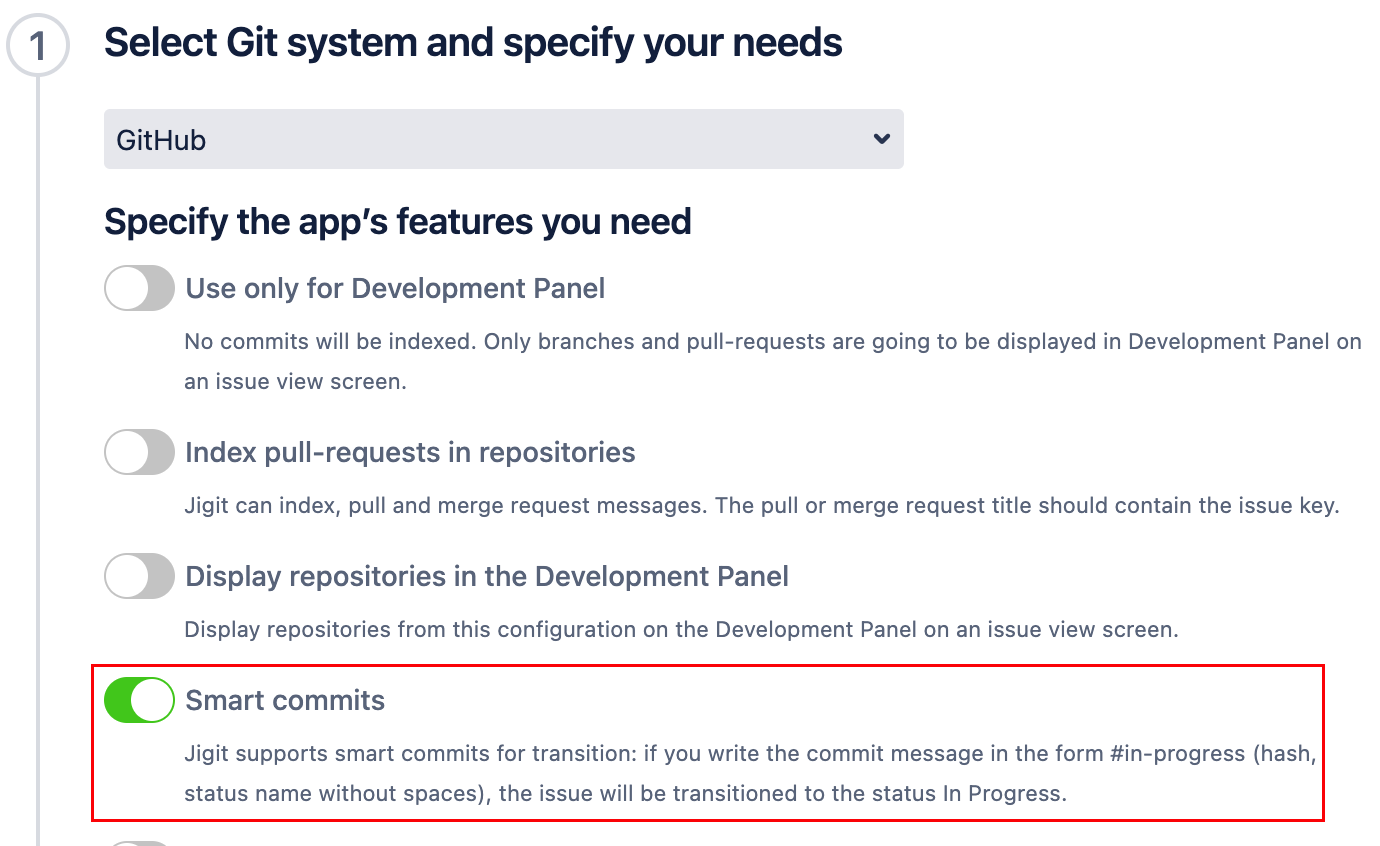1380x846 pixels.
Task: Enable Index pull-requests in repositories switch
Action: pos(139,453)
